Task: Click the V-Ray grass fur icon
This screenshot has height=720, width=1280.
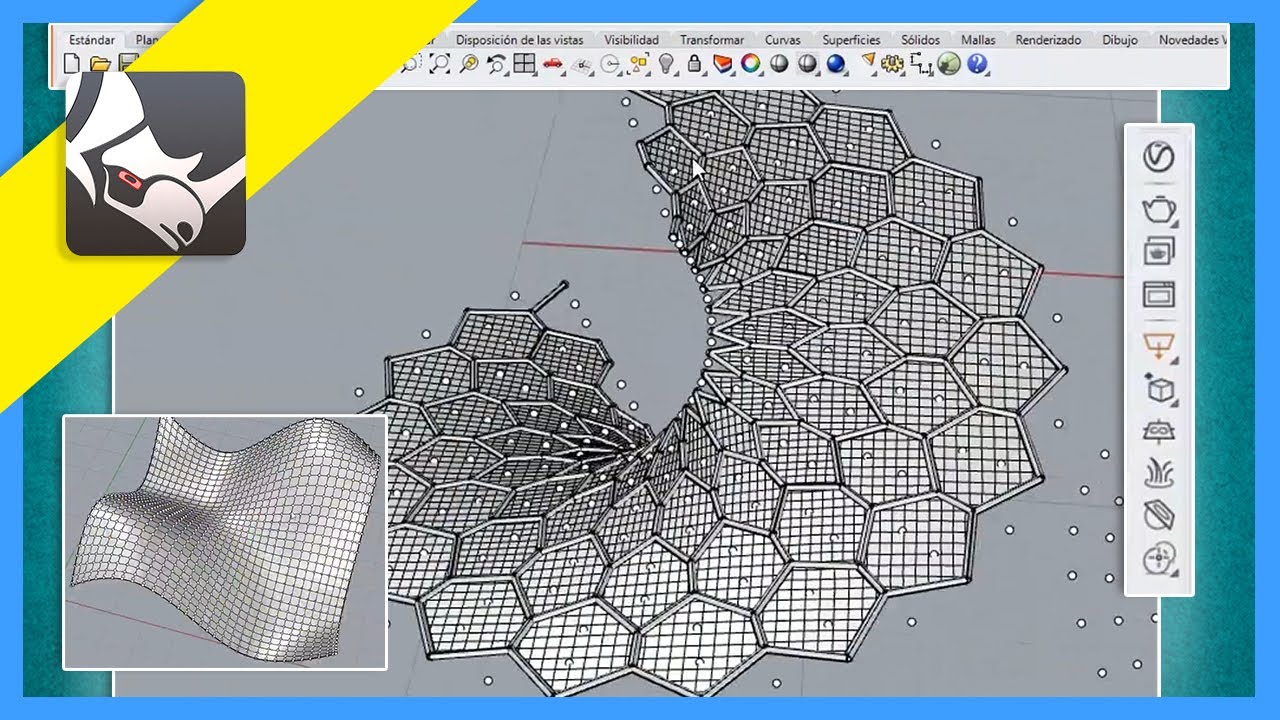Action: click(x=1158, y=472)
